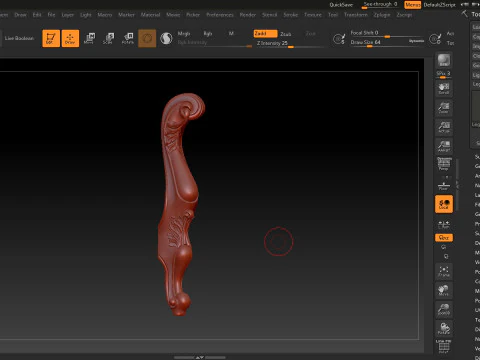Viewport: 480px width, 360px height.
Task: Open the Texture menu
Action: pos(313,15)
